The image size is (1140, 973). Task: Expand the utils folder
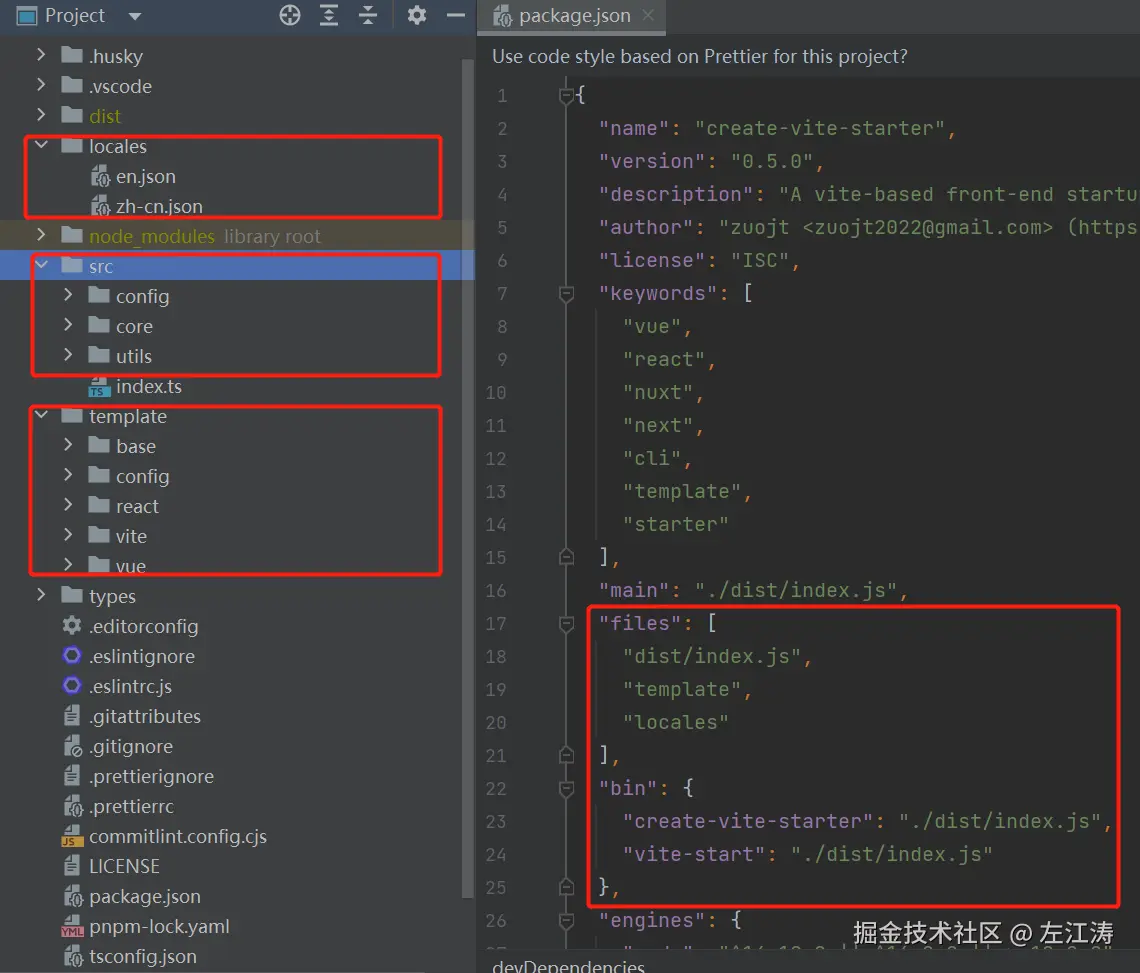click(68, 355)
